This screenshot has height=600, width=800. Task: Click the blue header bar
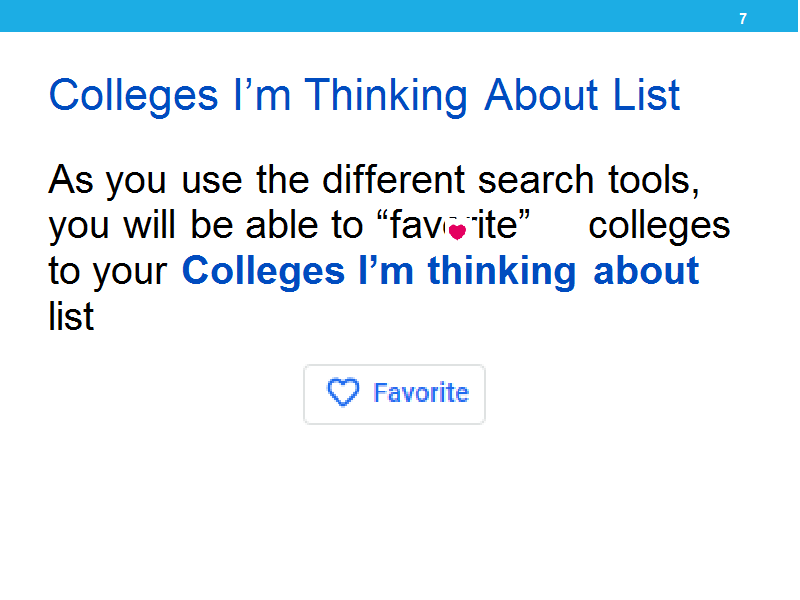(x=399, y=16)
